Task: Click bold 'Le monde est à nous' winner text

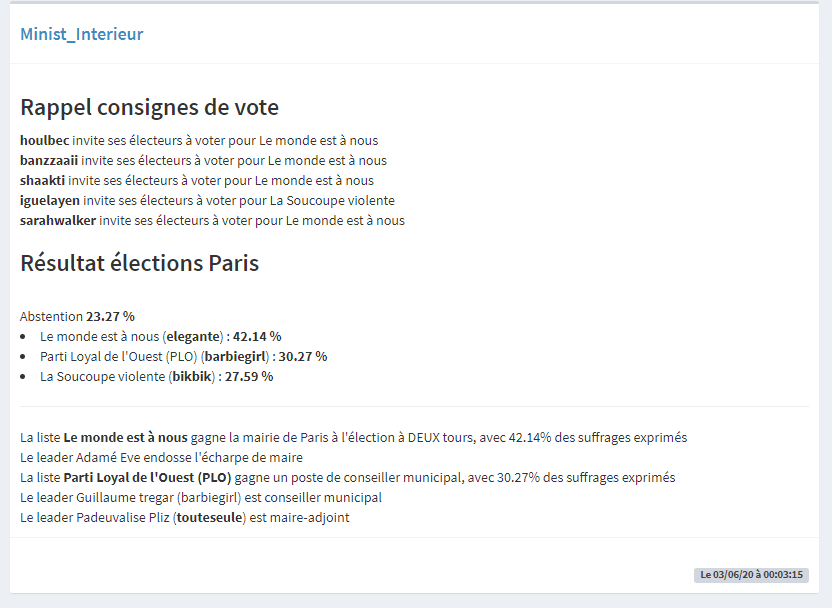Action: tap(125, 438)
